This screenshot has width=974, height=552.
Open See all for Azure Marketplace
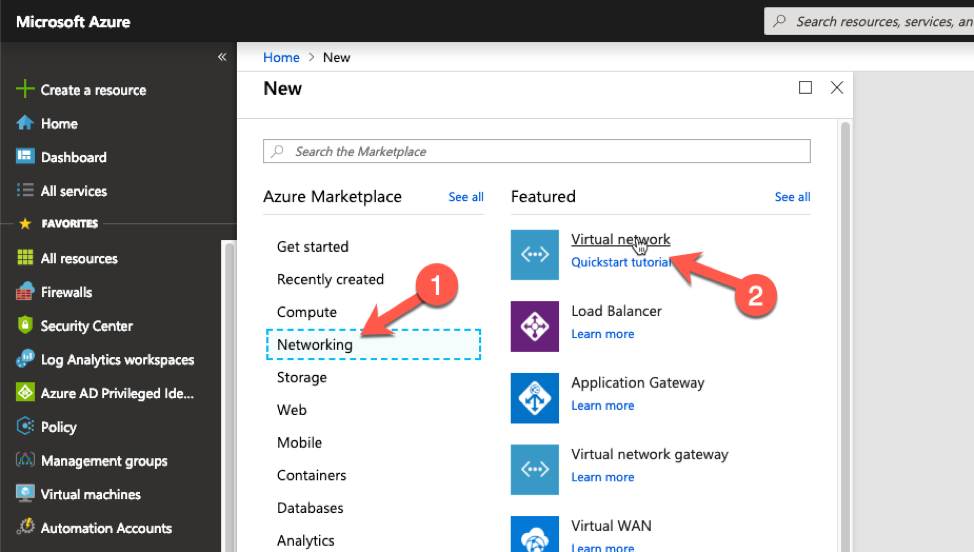click(466, 197)
